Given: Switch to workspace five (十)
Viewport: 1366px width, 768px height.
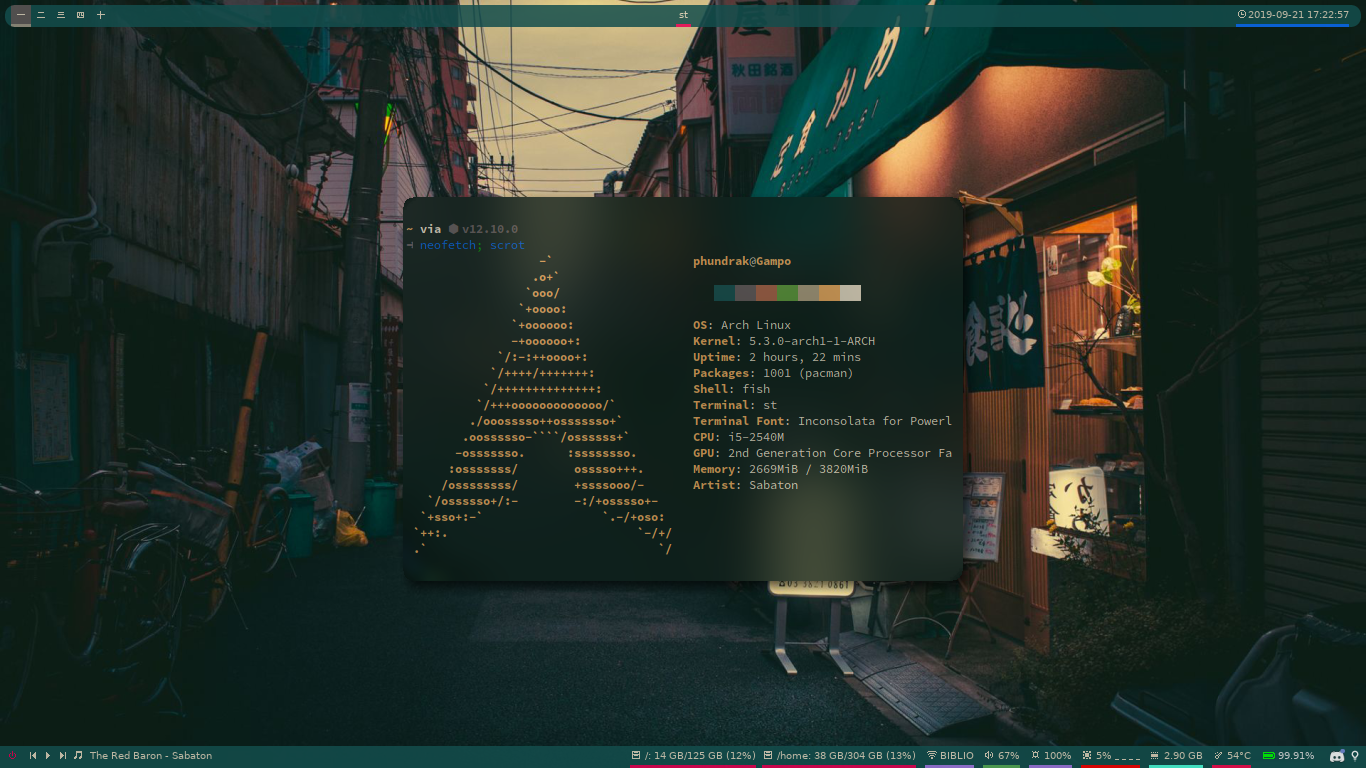Looking at the screenshot, I should pyautogui.click(x=100, y=15).
